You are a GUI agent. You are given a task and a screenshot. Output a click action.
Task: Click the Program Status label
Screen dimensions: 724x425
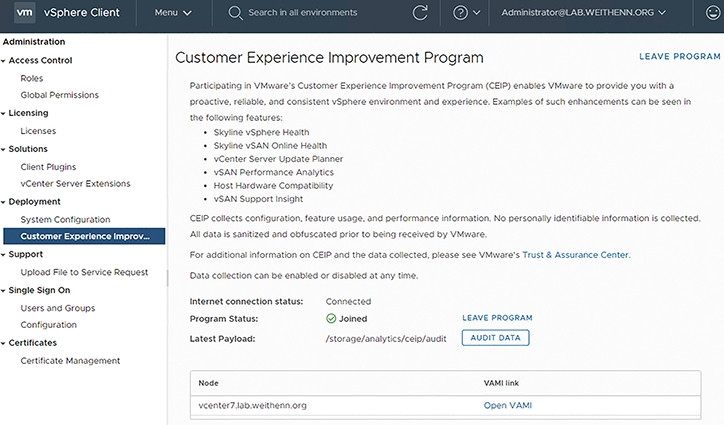pos(224,319)
